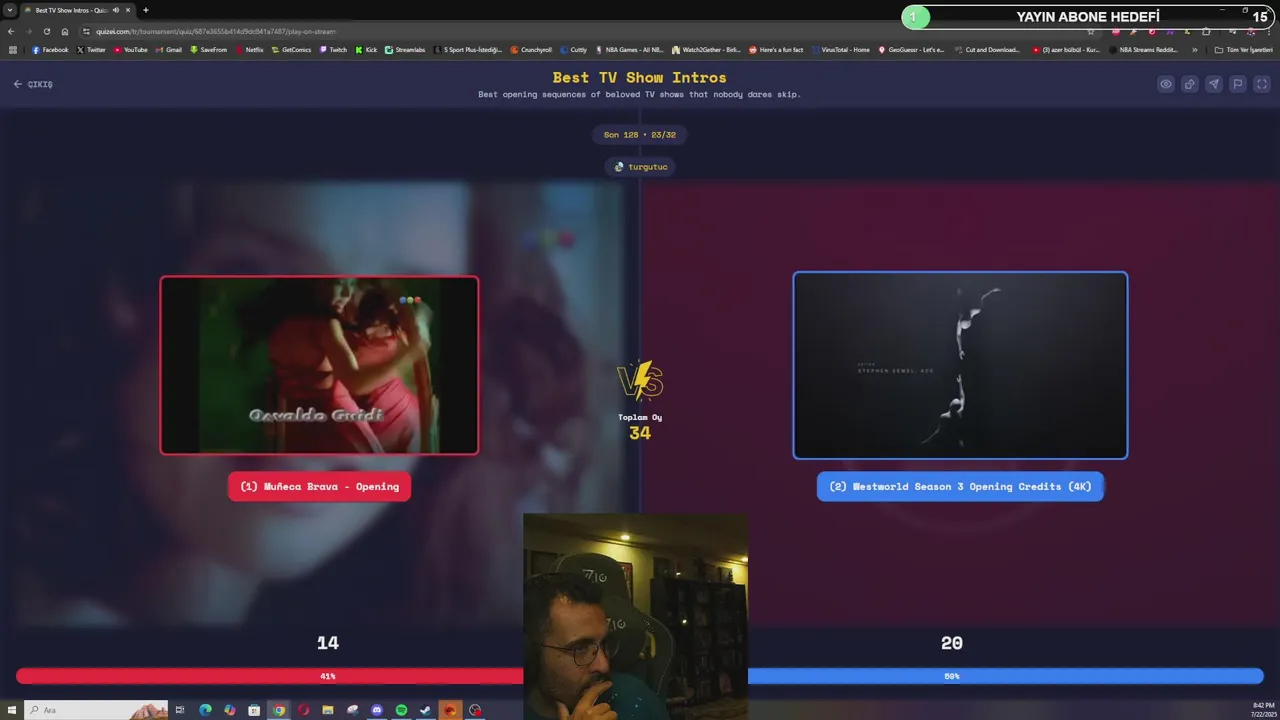
Task: Open the Windows Start menu
Action: (11, 710)
